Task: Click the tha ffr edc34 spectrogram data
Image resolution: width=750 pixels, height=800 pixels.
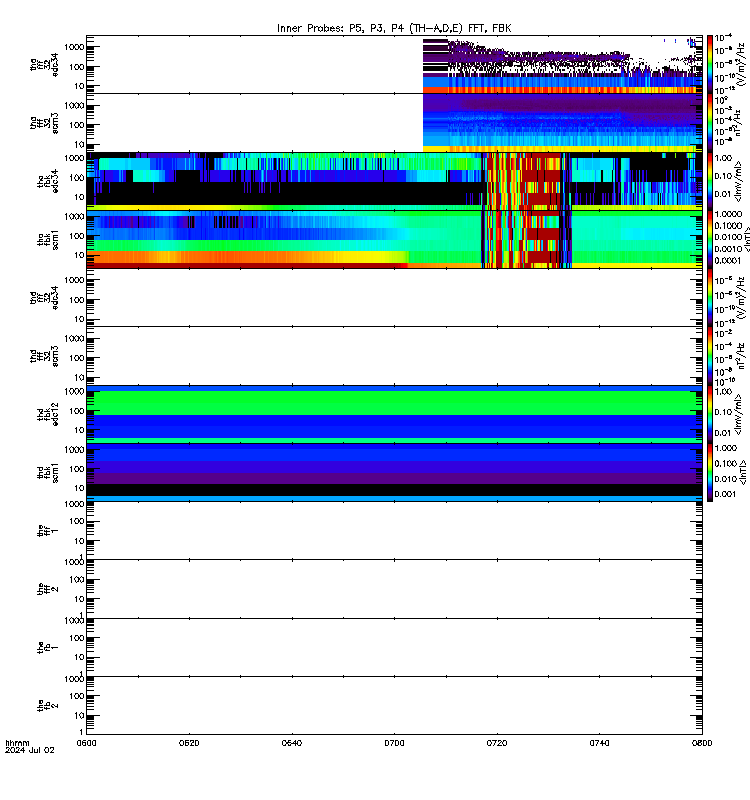Action: click(562, 65)
